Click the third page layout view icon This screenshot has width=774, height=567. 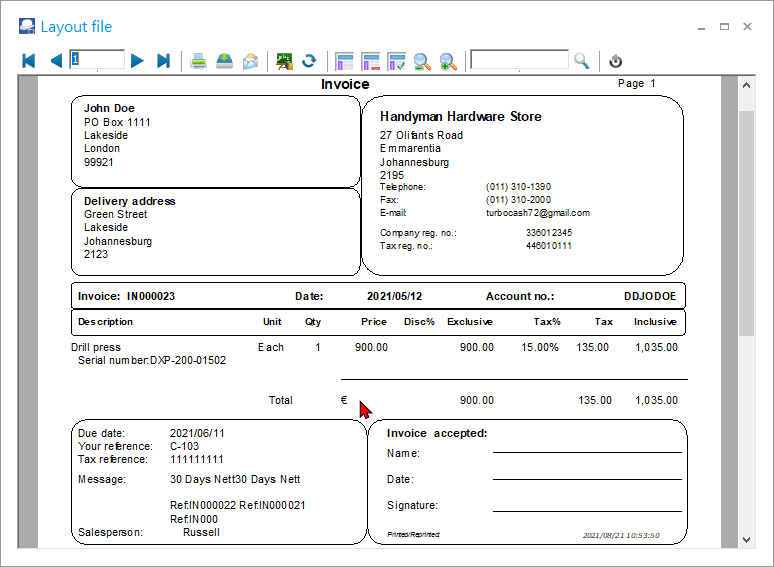pos(396,61)
